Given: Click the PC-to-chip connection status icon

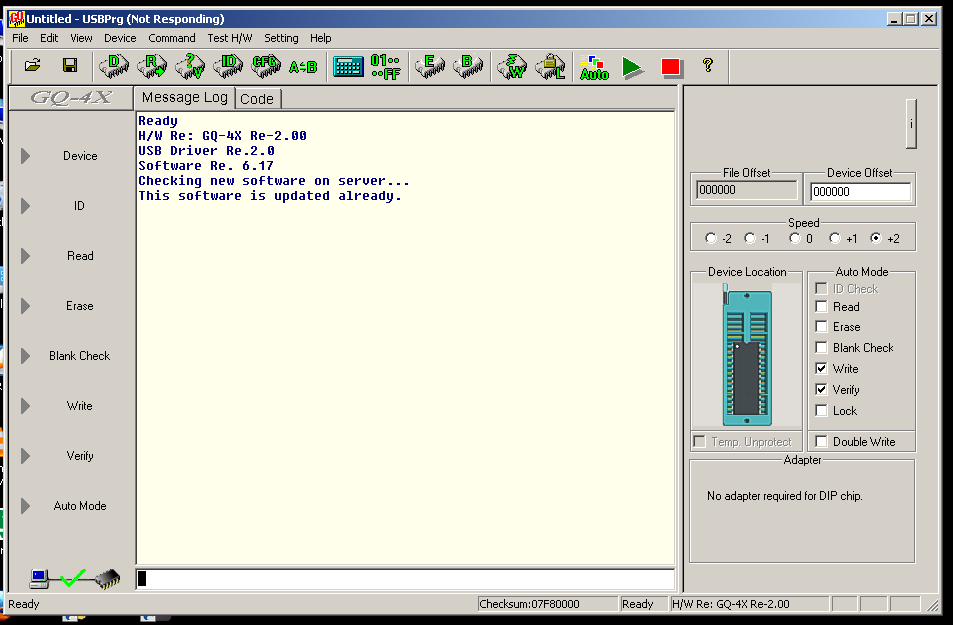Looking at the screenshot, I should [x=74, y=578].
